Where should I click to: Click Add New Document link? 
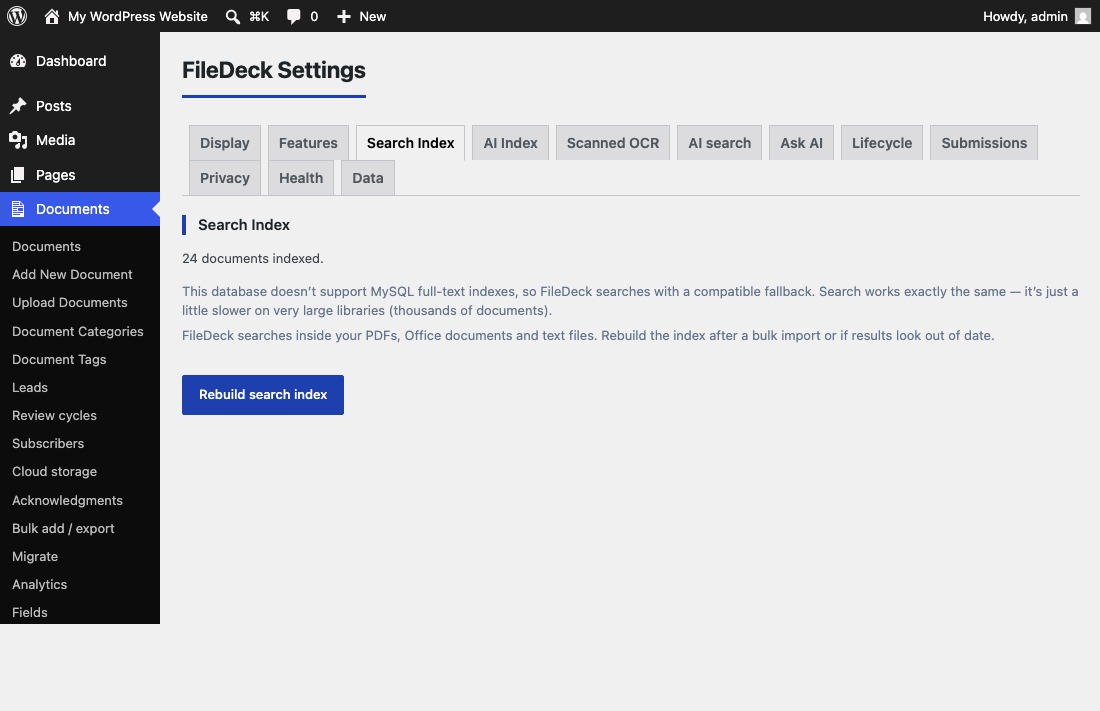[x=72, y=274]
